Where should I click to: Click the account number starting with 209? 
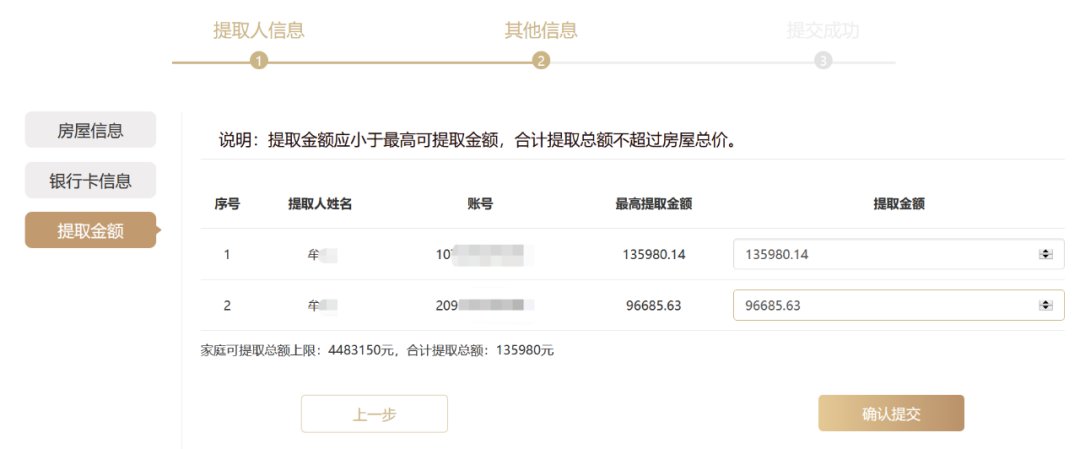484,305
